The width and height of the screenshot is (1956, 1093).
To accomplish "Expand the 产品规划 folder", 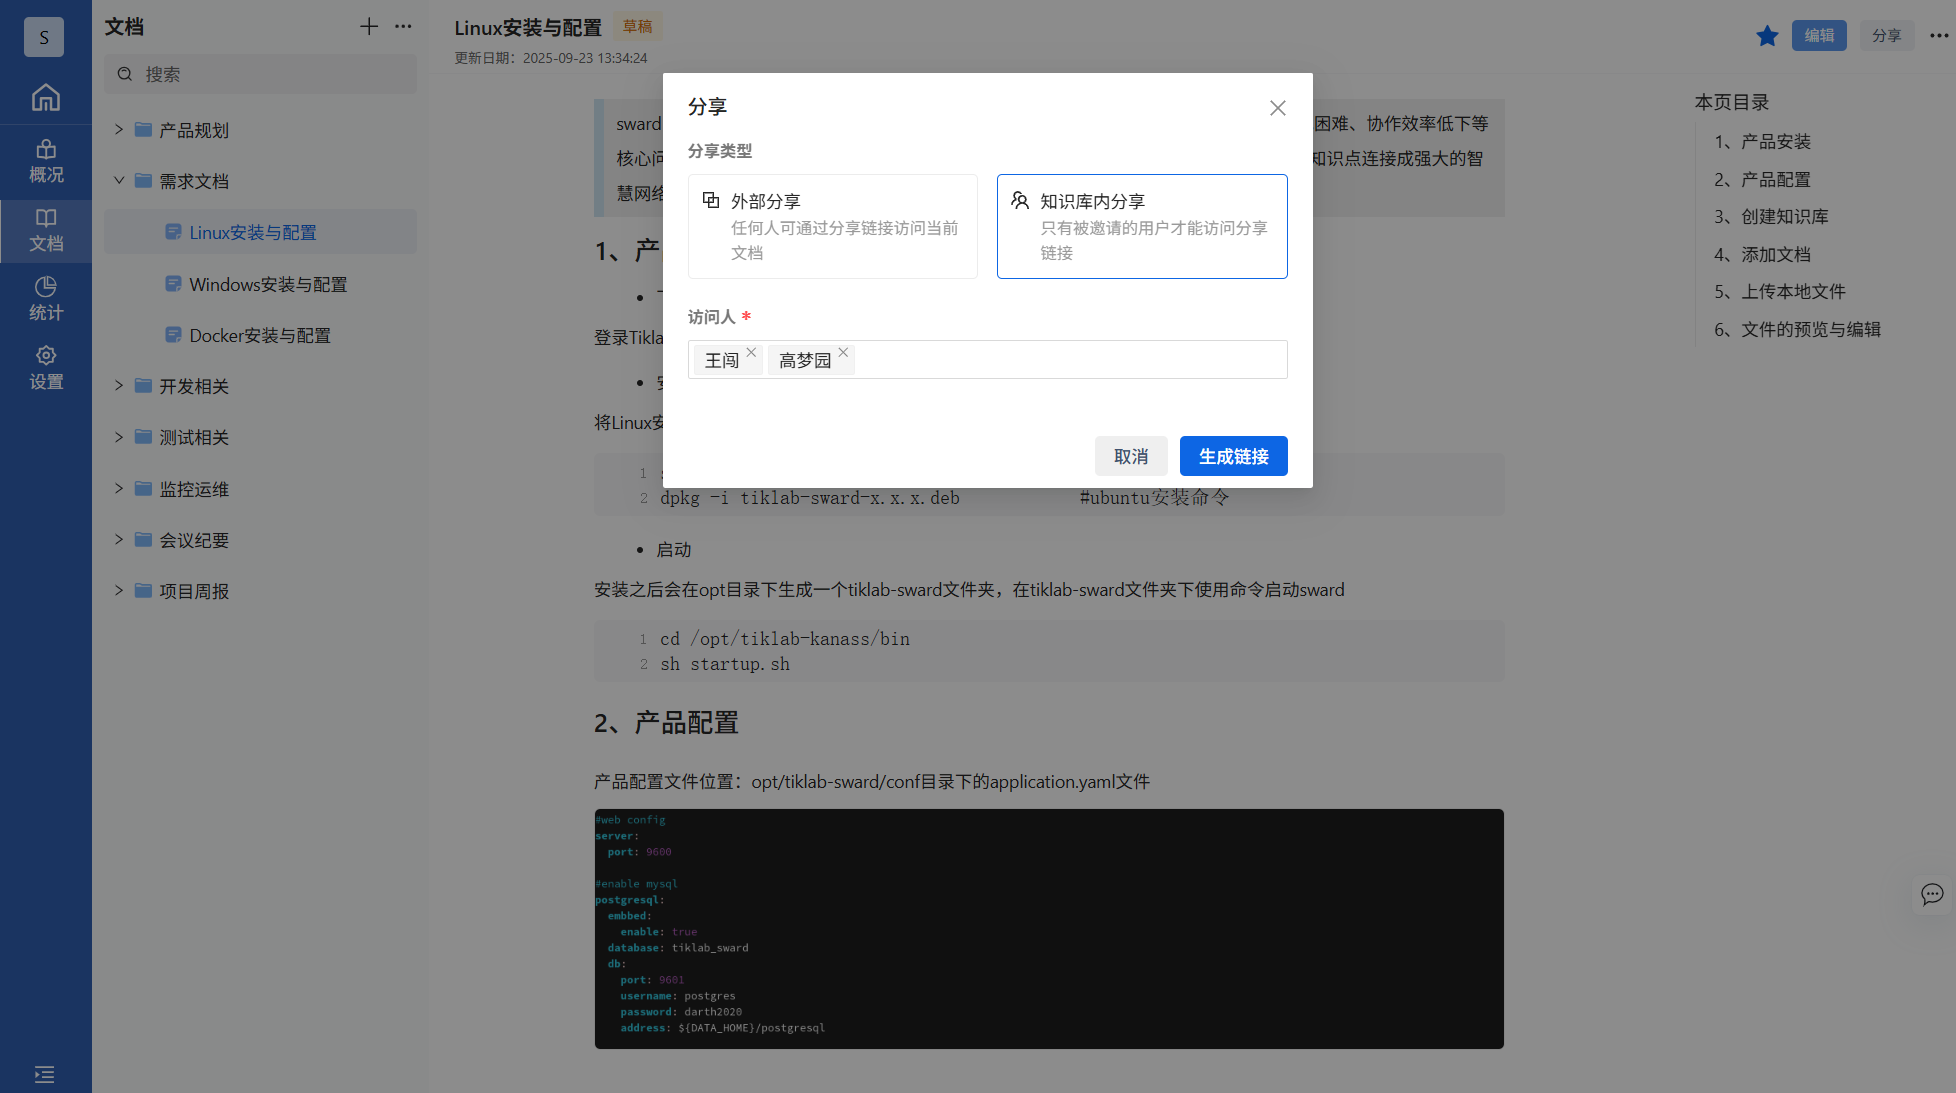I will coord(119,130).
